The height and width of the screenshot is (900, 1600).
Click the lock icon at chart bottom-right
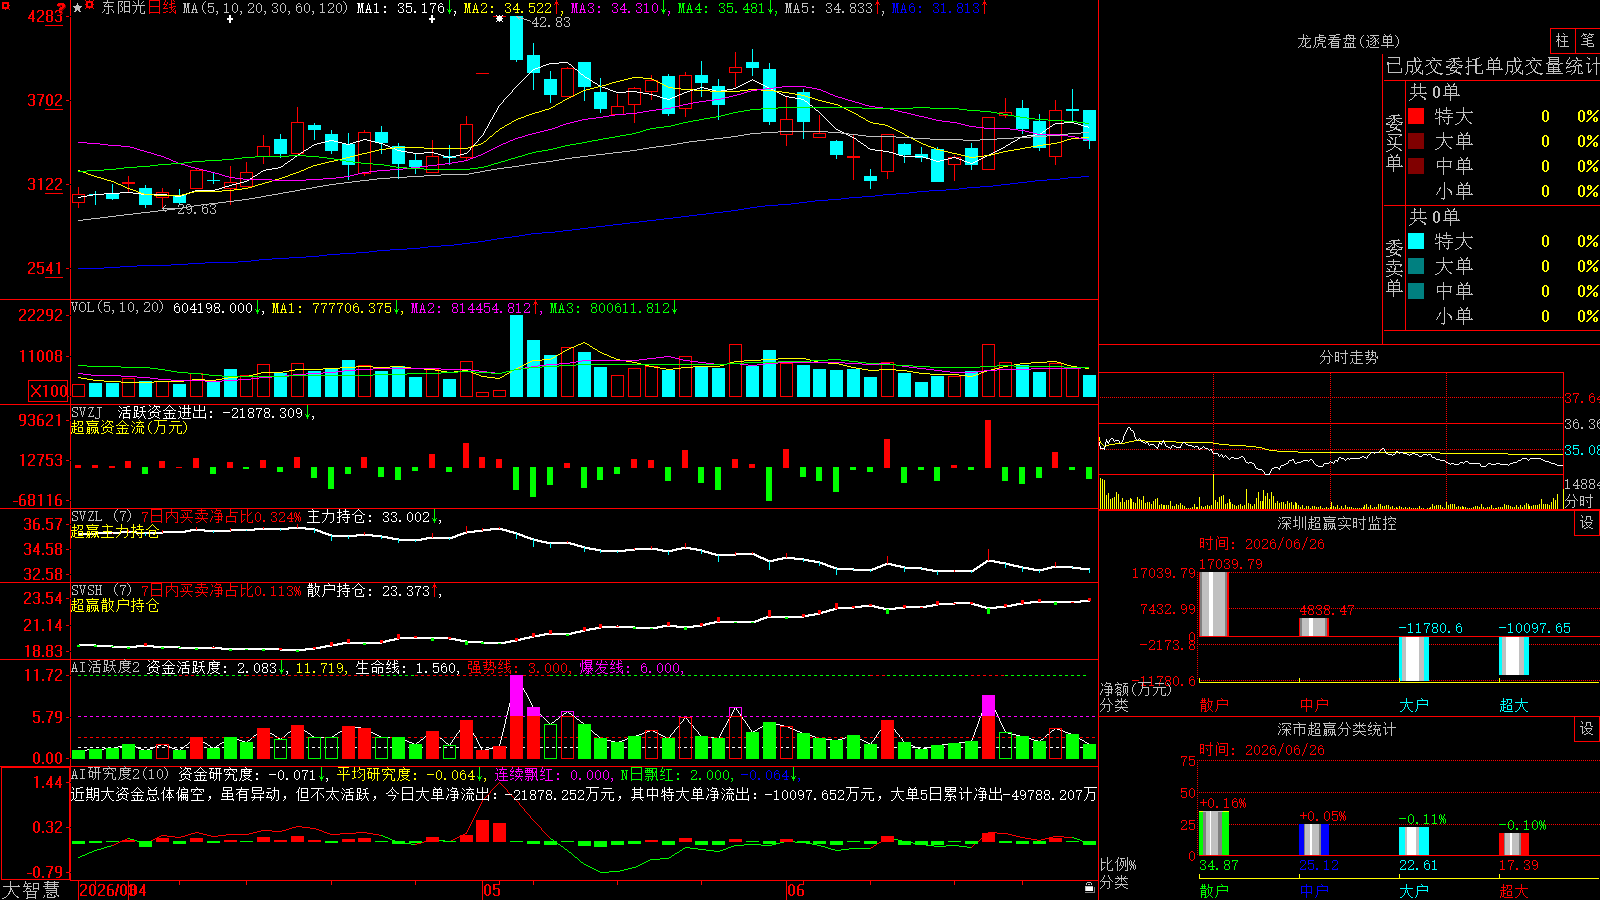1090,887
